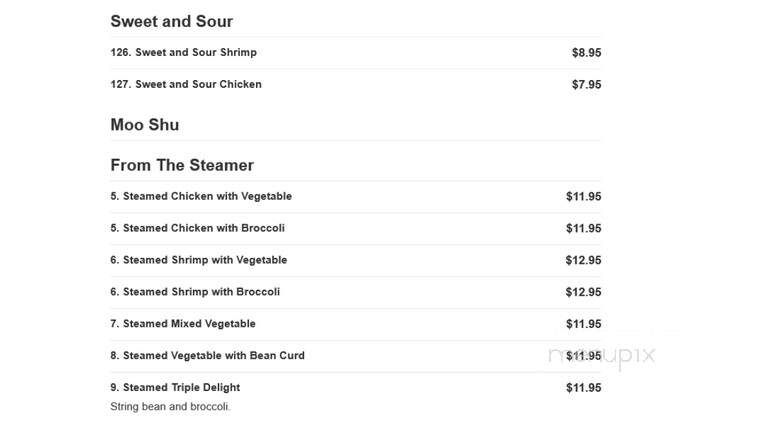Click the Steamed Mixed Vegetable price
Viewport: 781px width, 438px height.
tap(583, 324)
